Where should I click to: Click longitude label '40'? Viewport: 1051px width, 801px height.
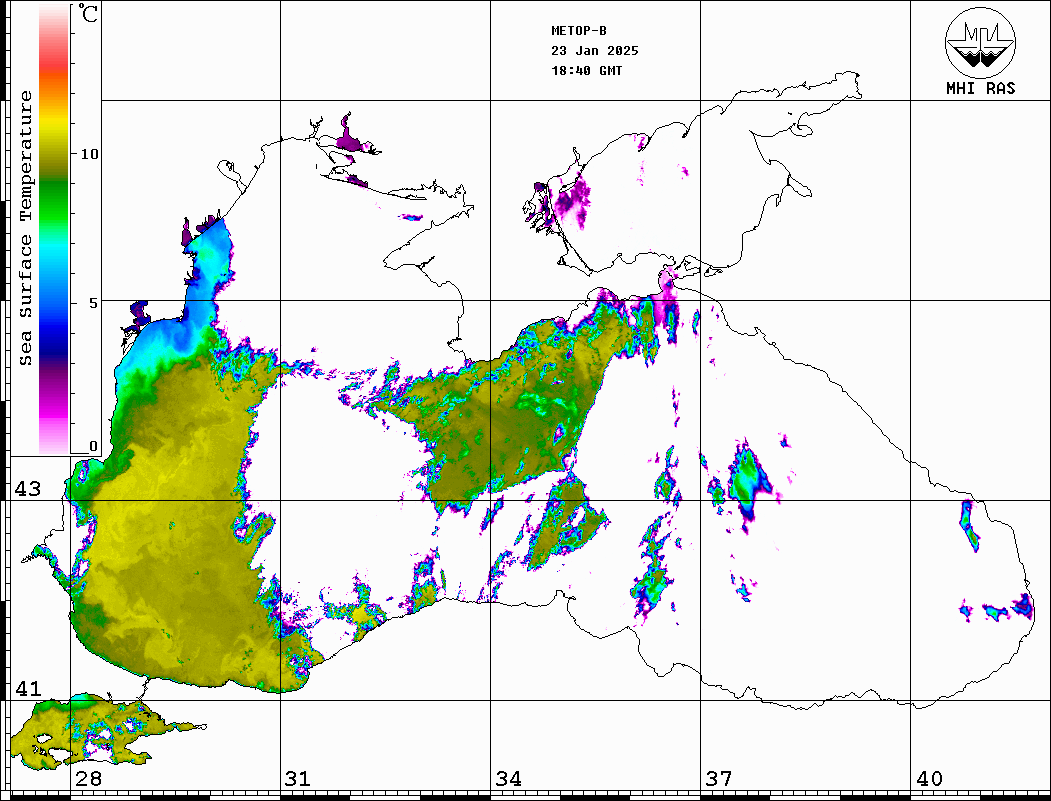pos(929,779)
